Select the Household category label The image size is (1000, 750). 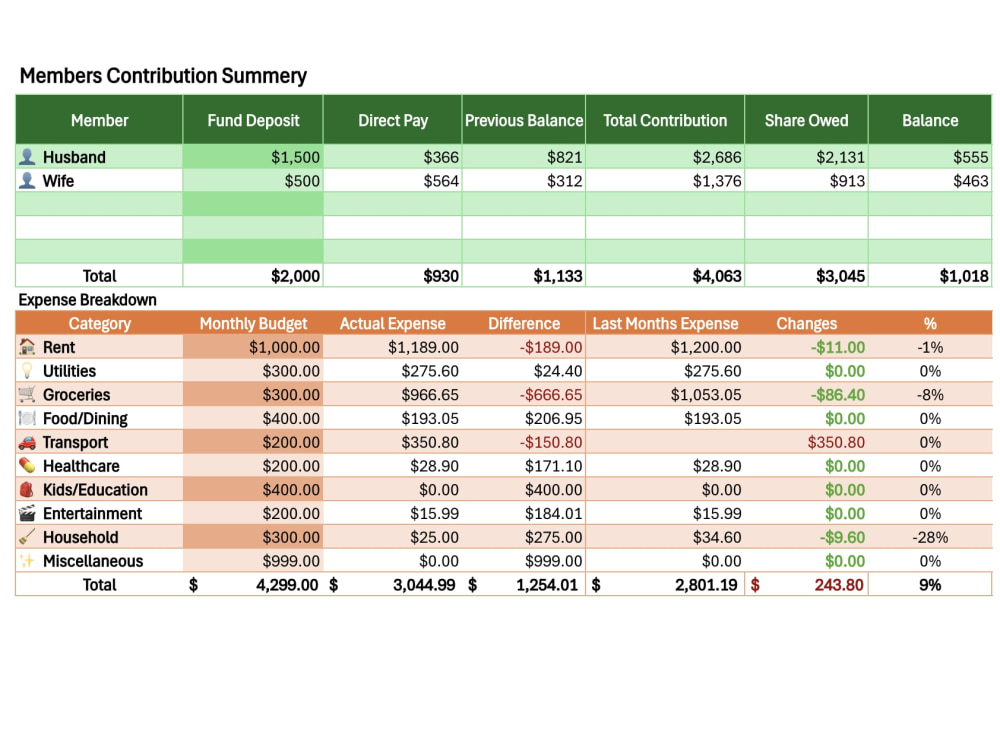point(80,537)
